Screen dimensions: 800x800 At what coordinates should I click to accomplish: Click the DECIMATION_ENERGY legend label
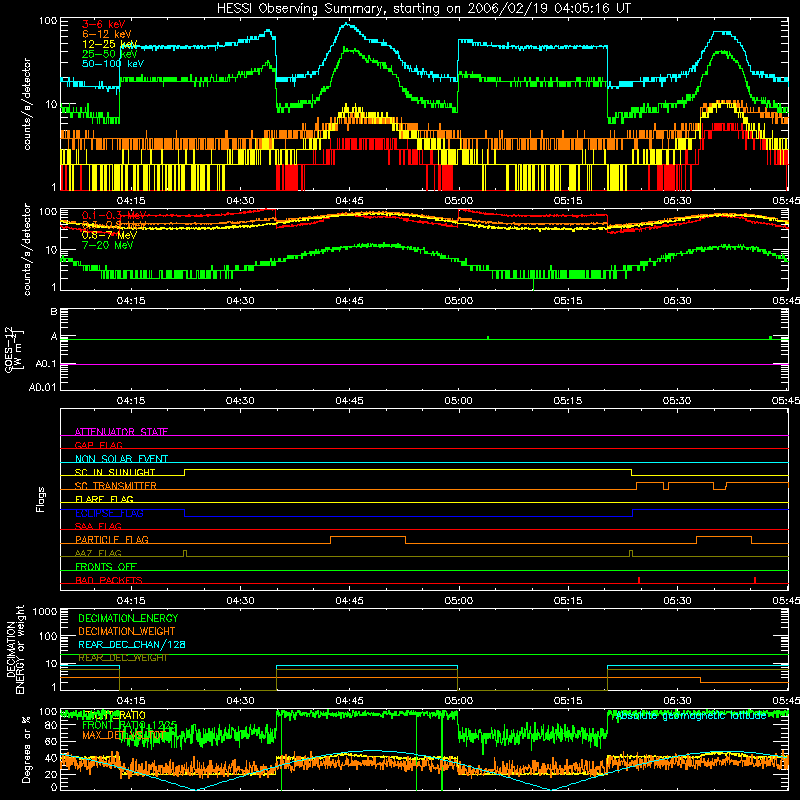(x=128, y=618)
